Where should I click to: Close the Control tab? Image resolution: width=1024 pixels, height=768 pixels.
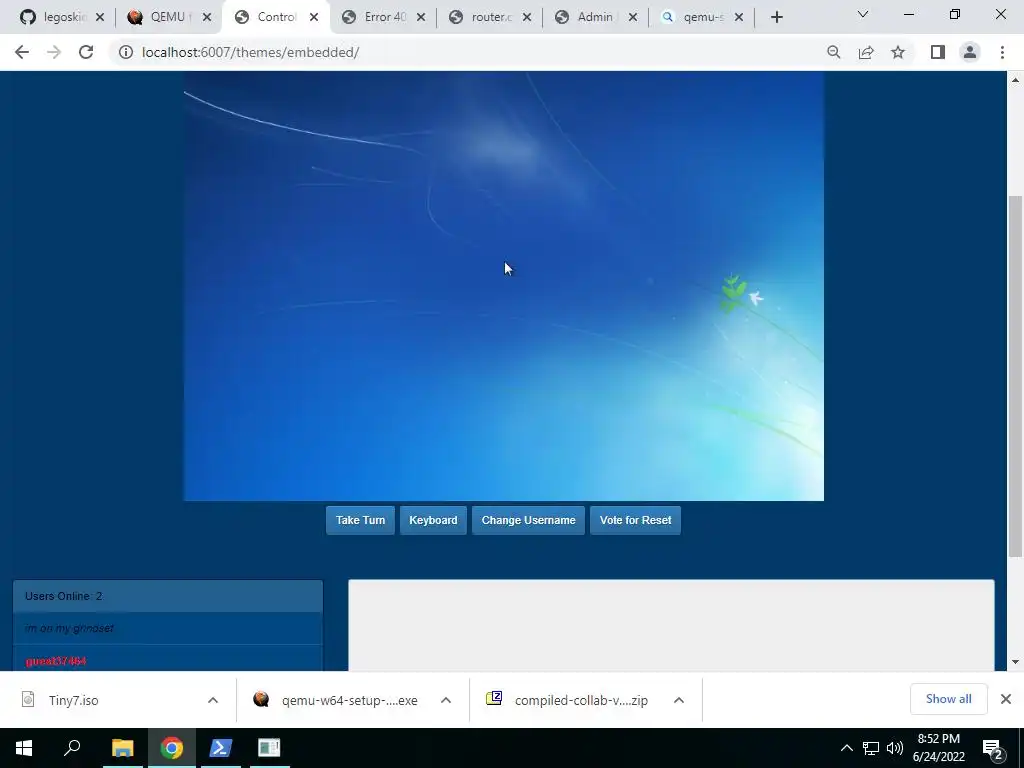click(314, 17)
